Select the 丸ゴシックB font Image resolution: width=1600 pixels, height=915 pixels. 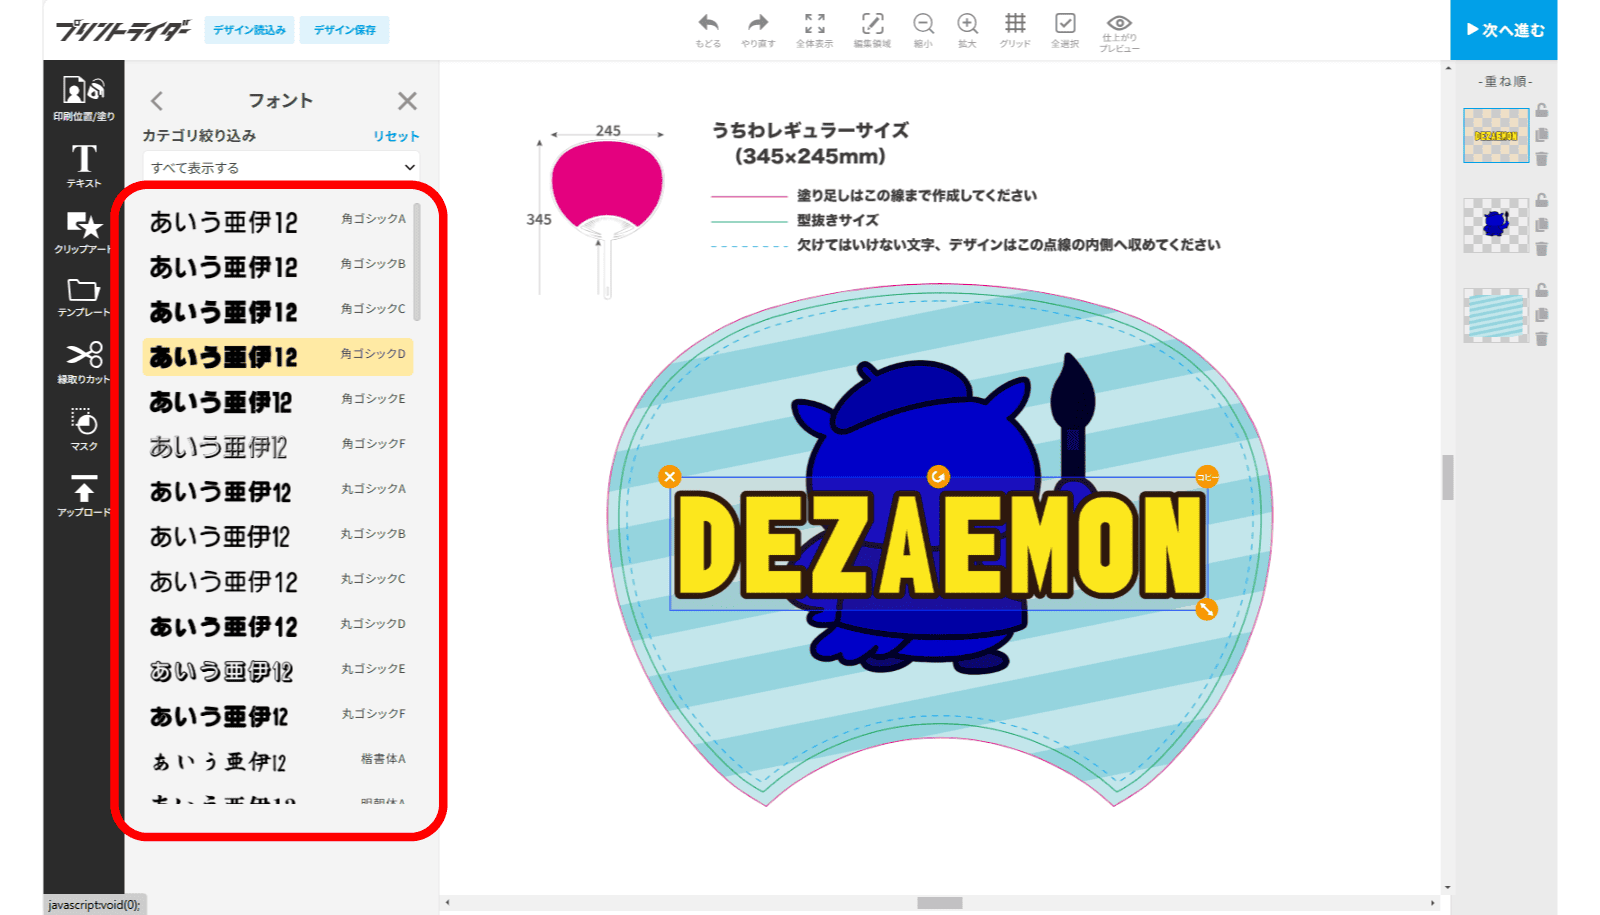click(278, 536)
